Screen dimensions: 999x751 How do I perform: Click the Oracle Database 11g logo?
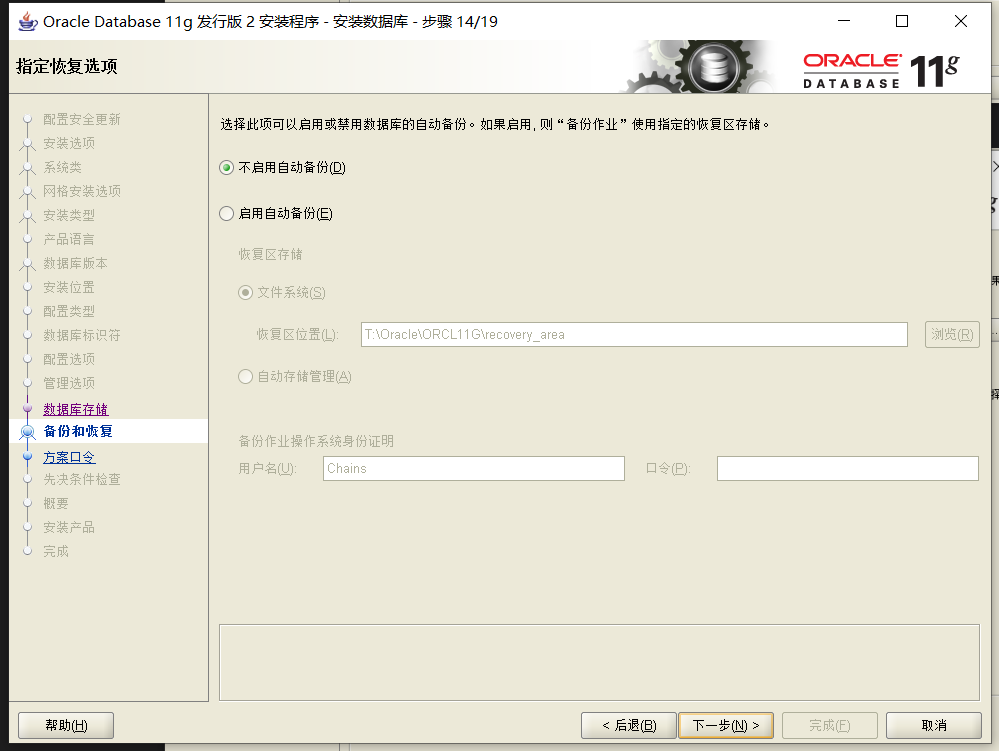coord(880,70)
